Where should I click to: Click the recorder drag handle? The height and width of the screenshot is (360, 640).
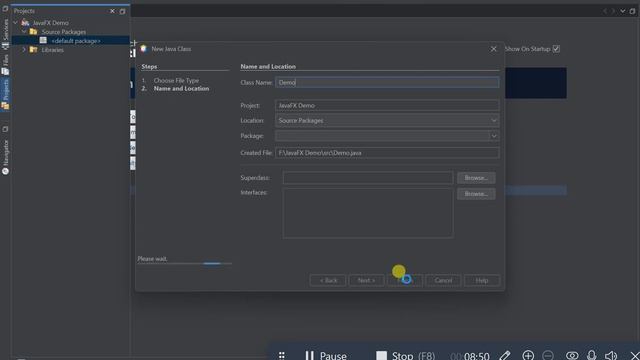click(282, 356)
